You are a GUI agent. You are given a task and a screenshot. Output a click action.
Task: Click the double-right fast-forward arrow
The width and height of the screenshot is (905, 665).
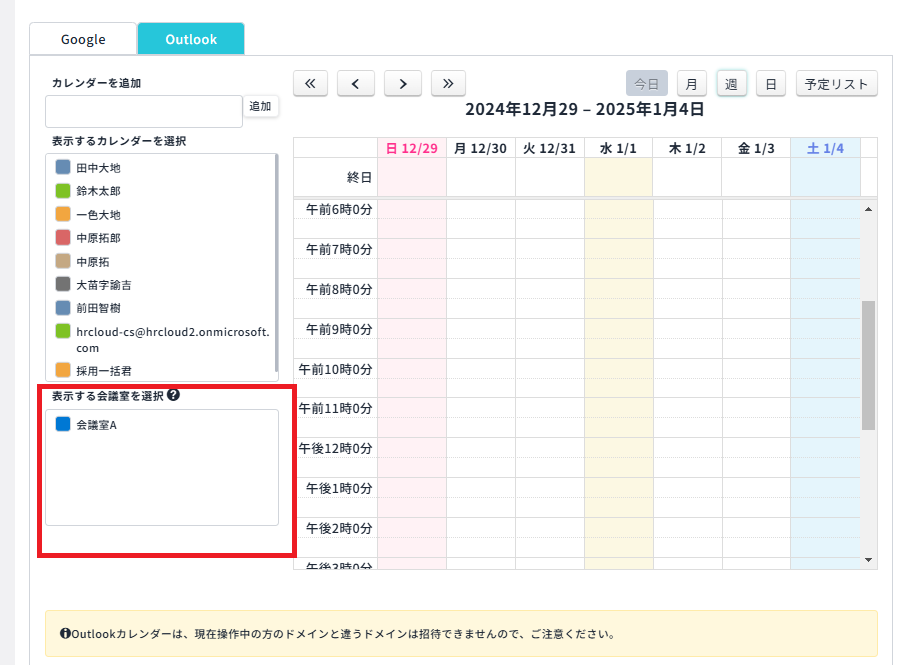(448, 83)
